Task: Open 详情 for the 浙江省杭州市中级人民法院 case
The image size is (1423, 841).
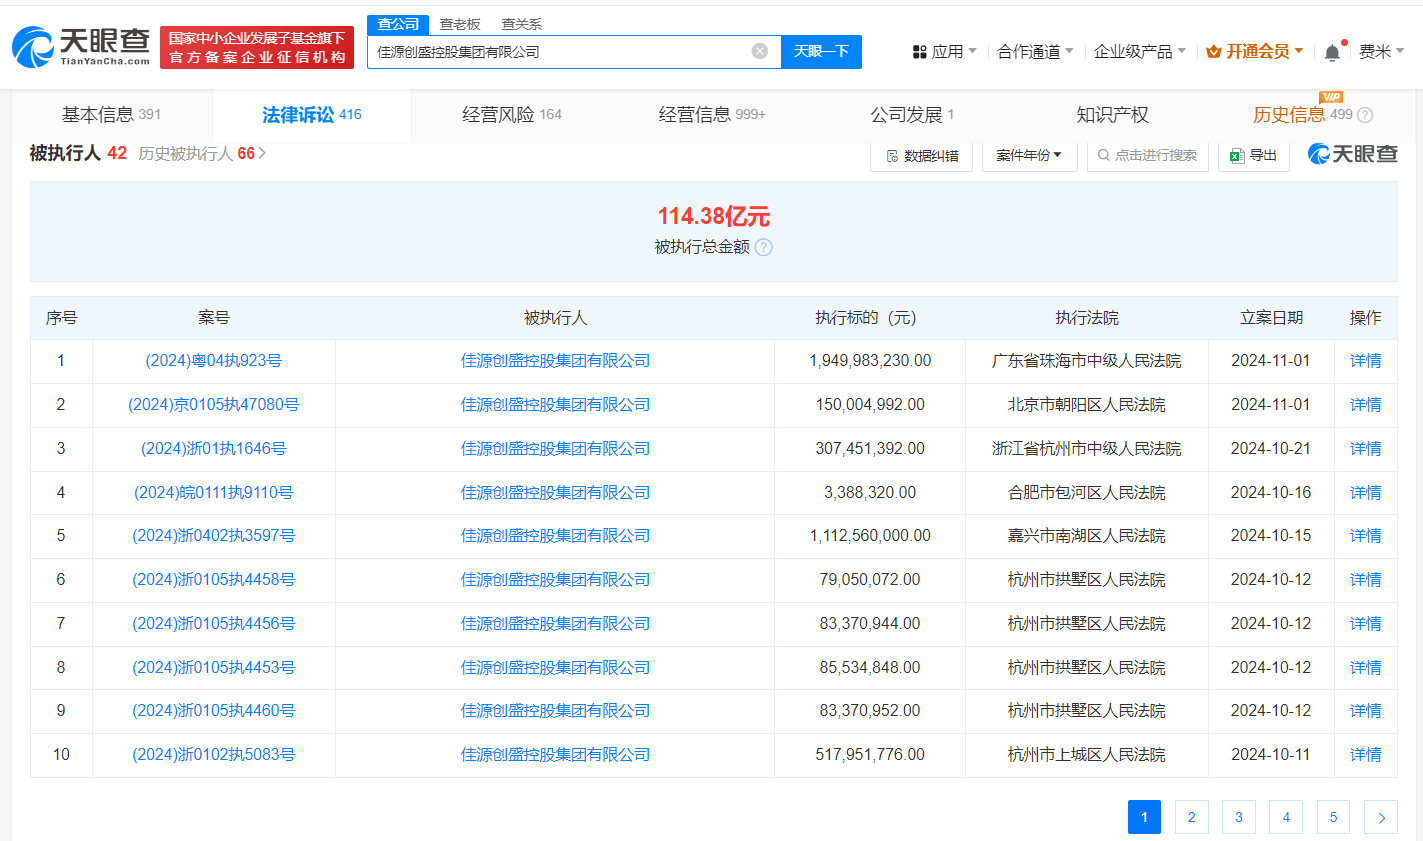Action: [x=1366, y=449]
